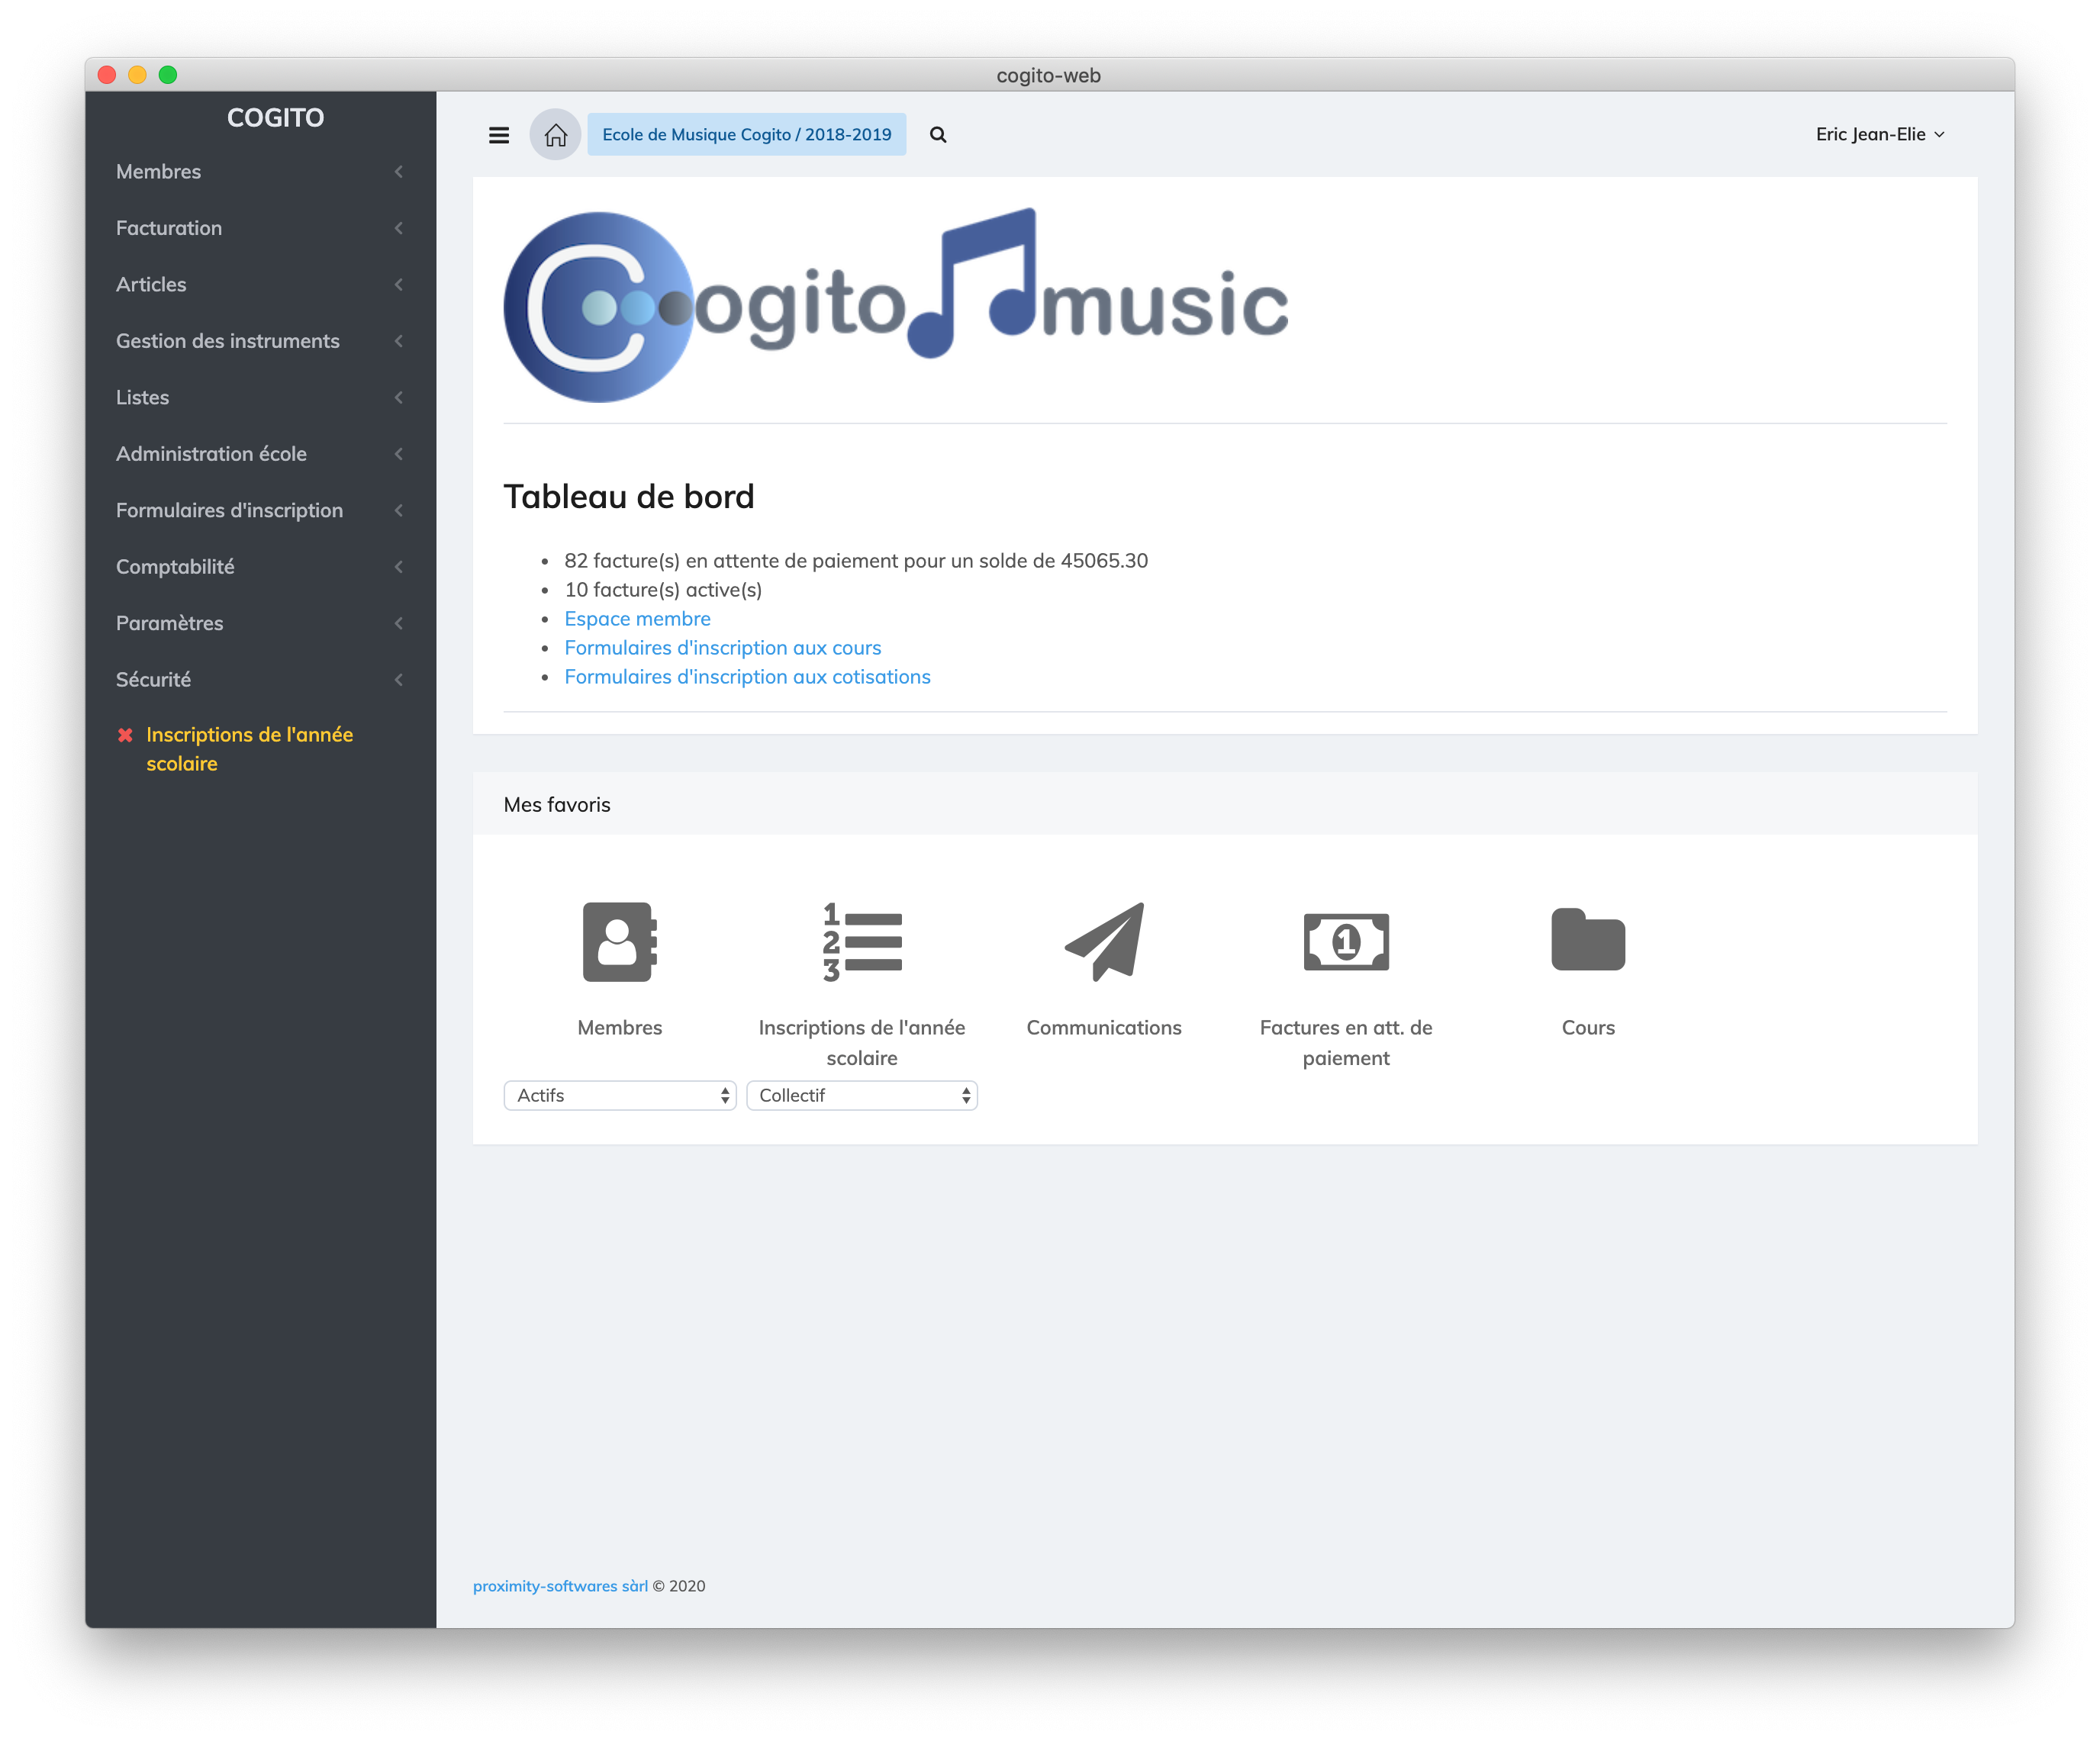Remove Inscriptions shortcut with red X
Image resolution: width=2100 pixels, height=1741 pixels.
click(x=125, y=736)
